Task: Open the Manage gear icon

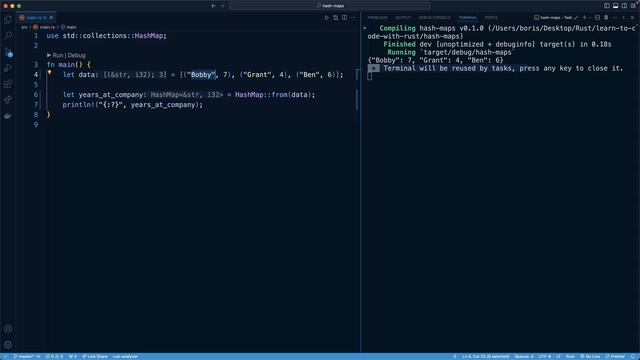Action: [x=8, y=345]
